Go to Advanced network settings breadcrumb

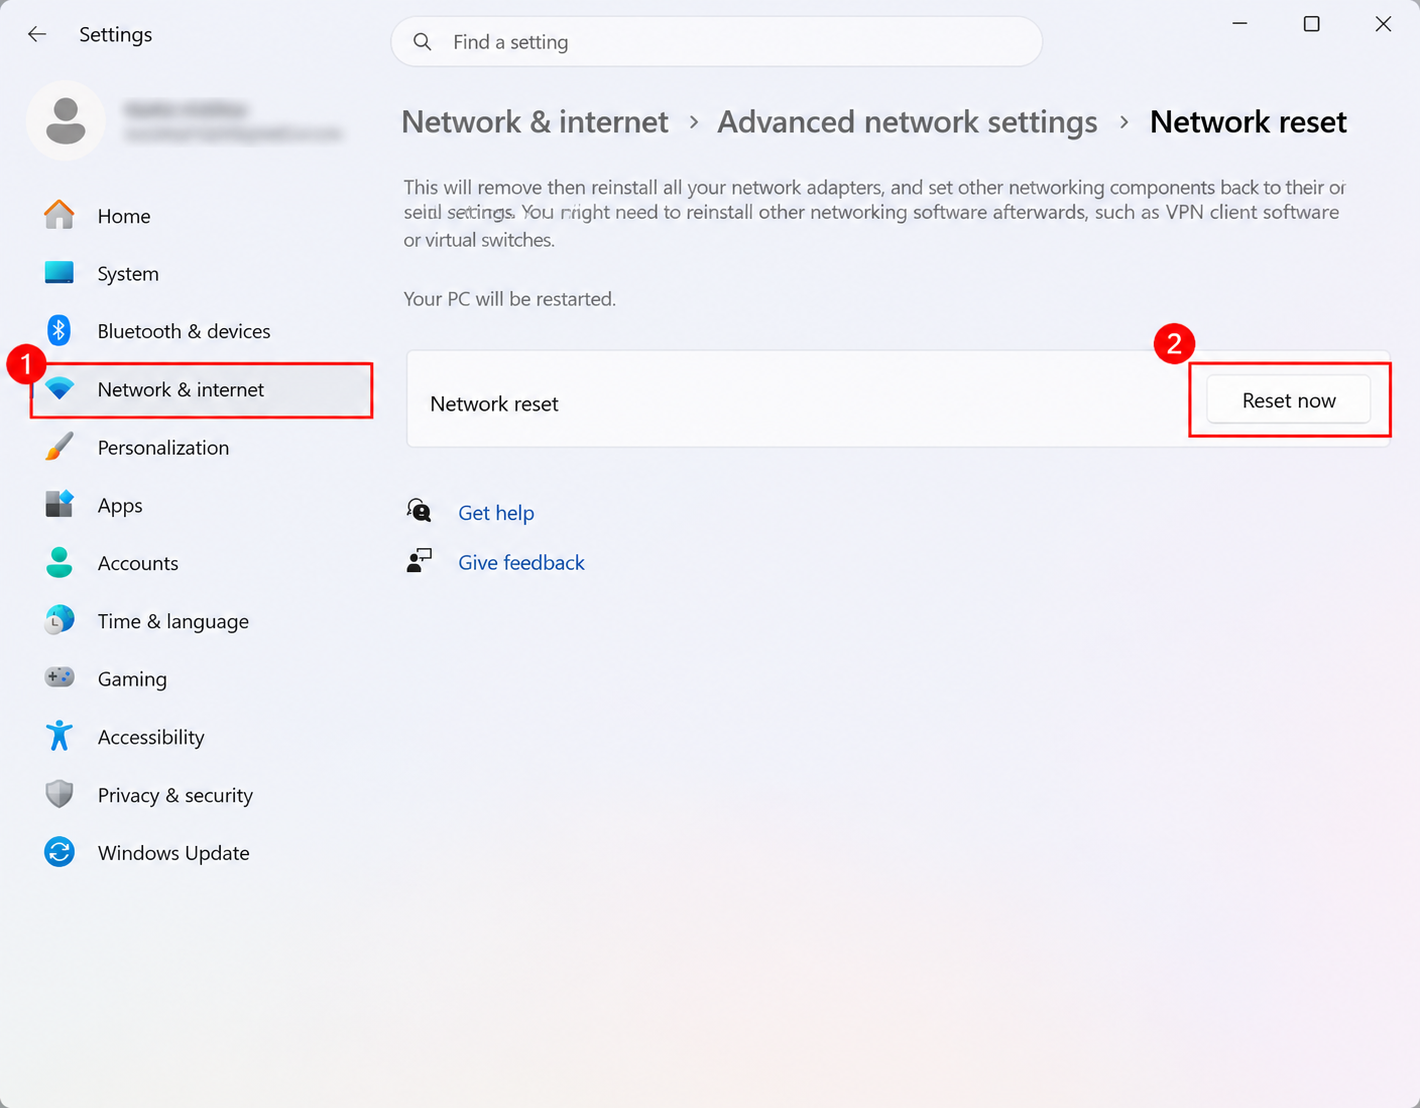coord(907,122)
